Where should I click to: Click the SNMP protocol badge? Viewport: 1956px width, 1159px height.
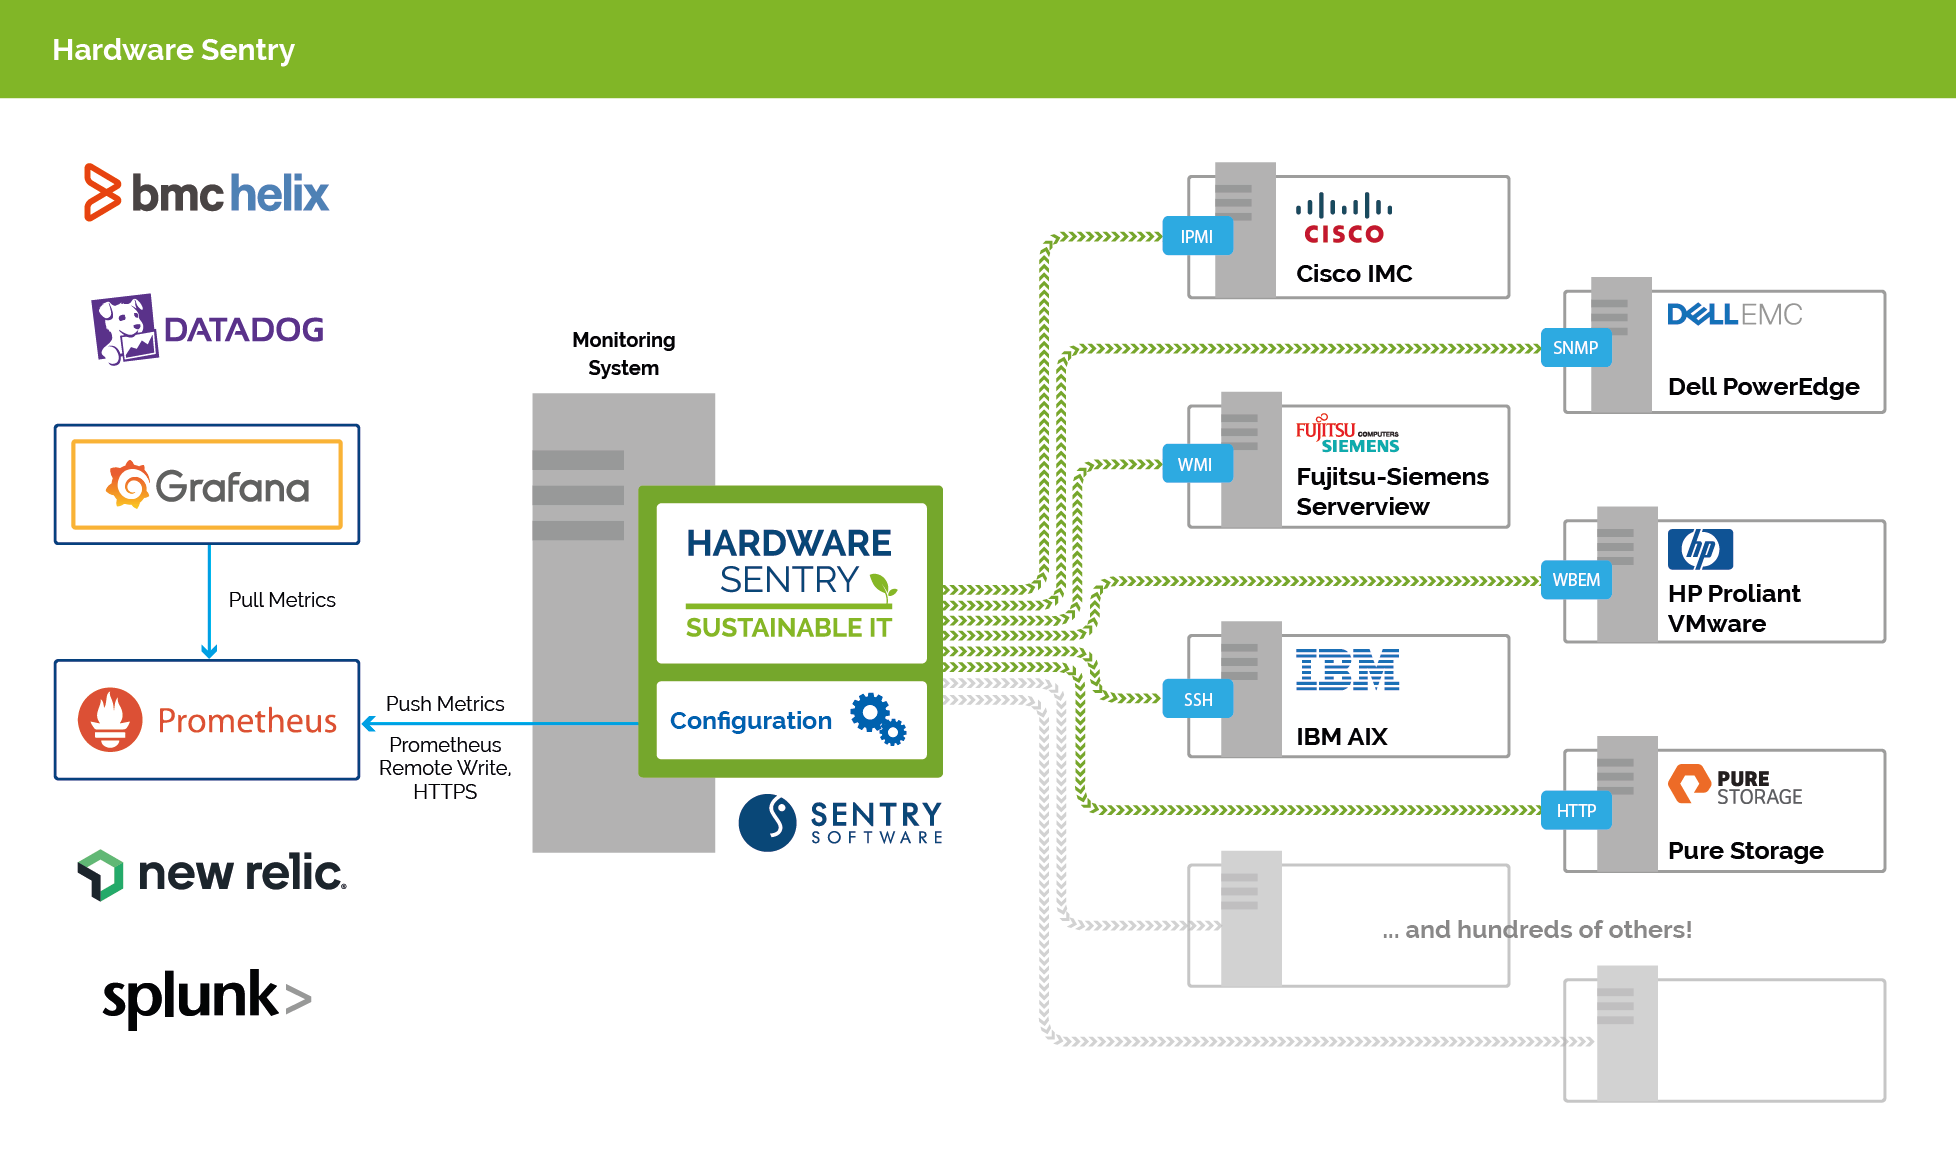(x=1575, y=350)
